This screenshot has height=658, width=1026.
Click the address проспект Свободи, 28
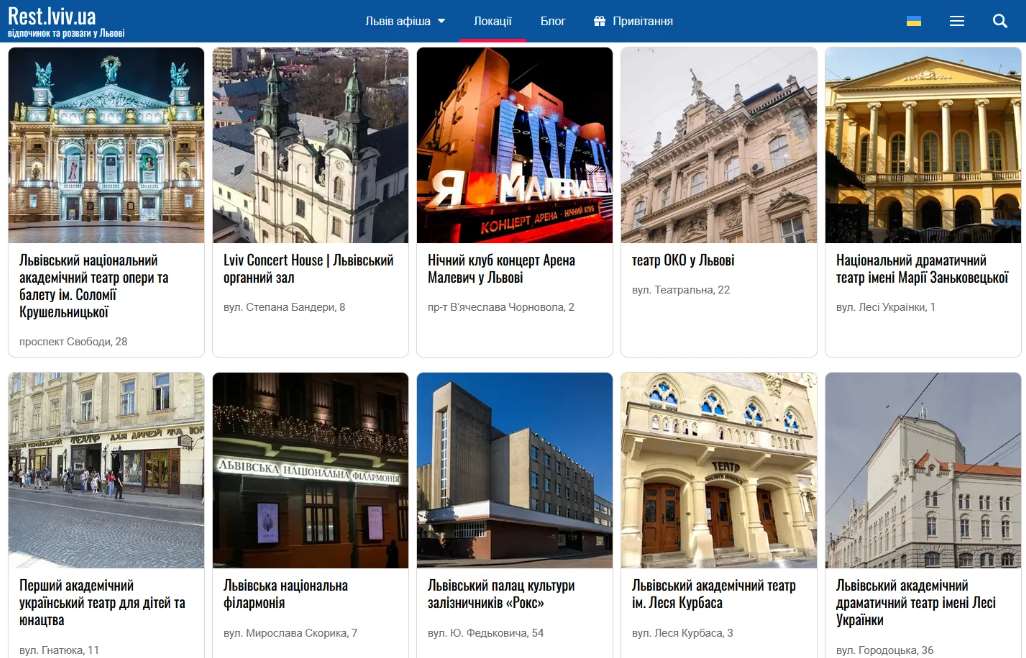tap(73, 342)
